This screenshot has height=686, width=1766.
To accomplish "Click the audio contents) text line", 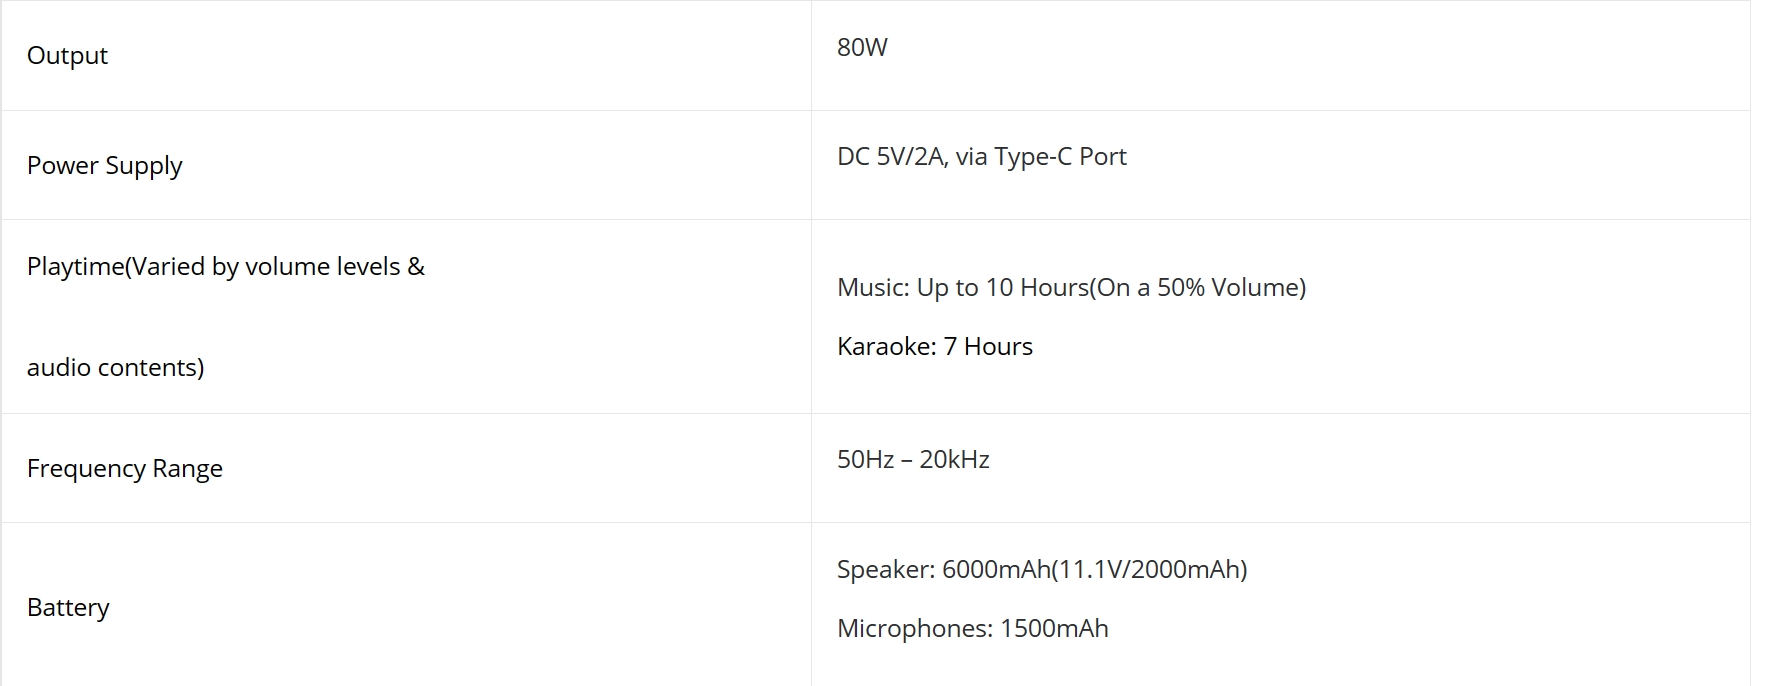I will pyautogui.click(x=115, y=367).
